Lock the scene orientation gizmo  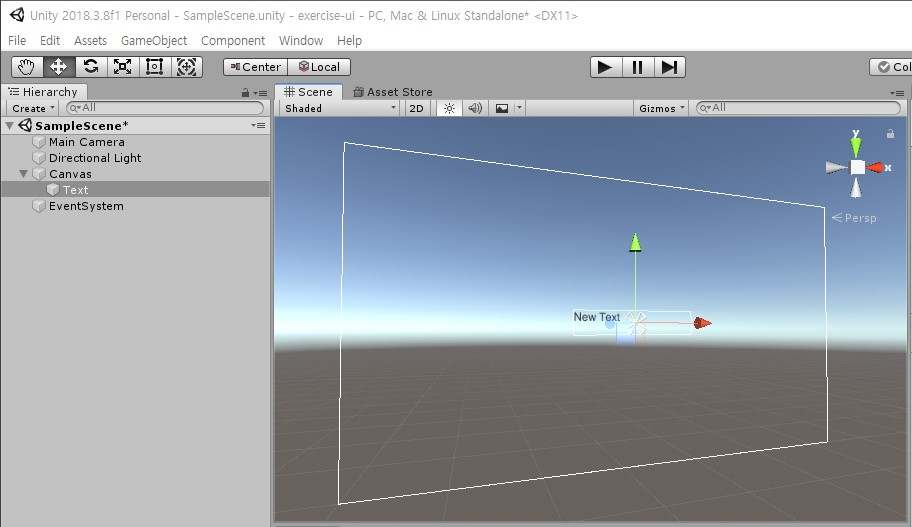coord(890,134)
